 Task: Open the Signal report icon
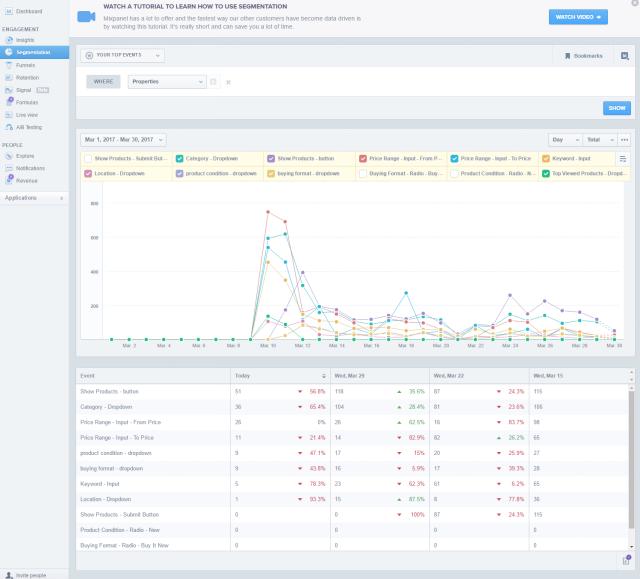point(10,90)
